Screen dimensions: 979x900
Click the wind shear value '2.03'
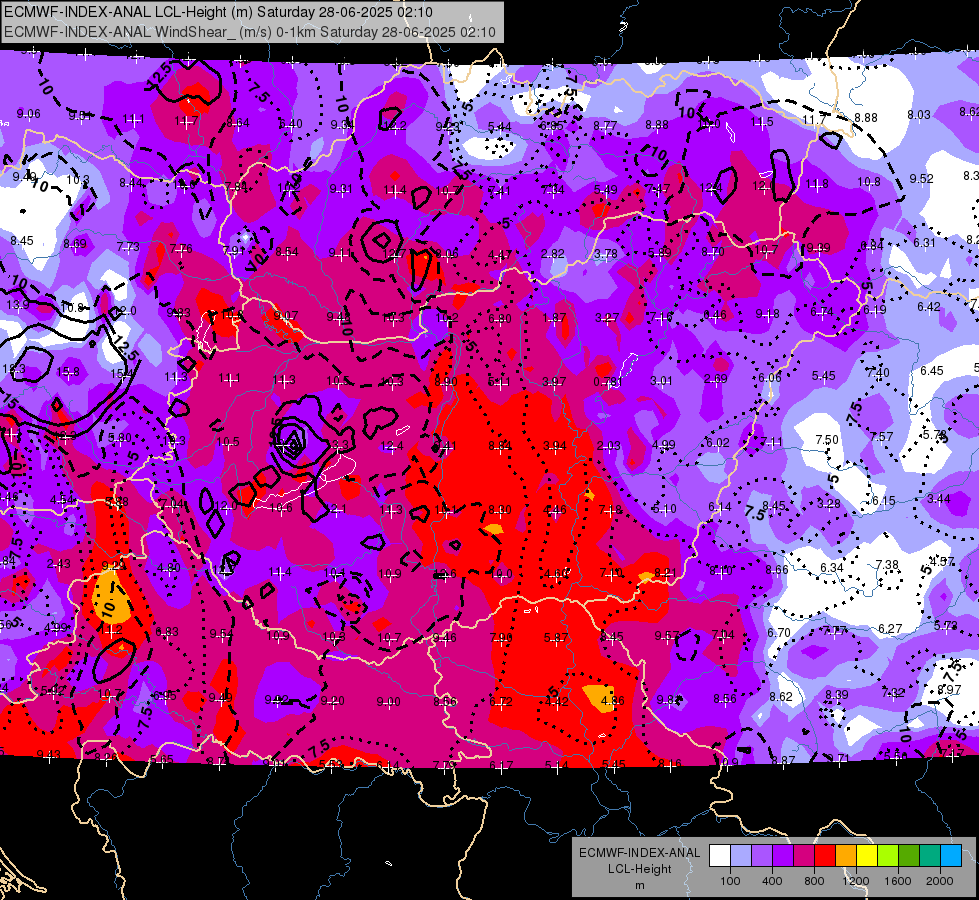pos(609,445)
